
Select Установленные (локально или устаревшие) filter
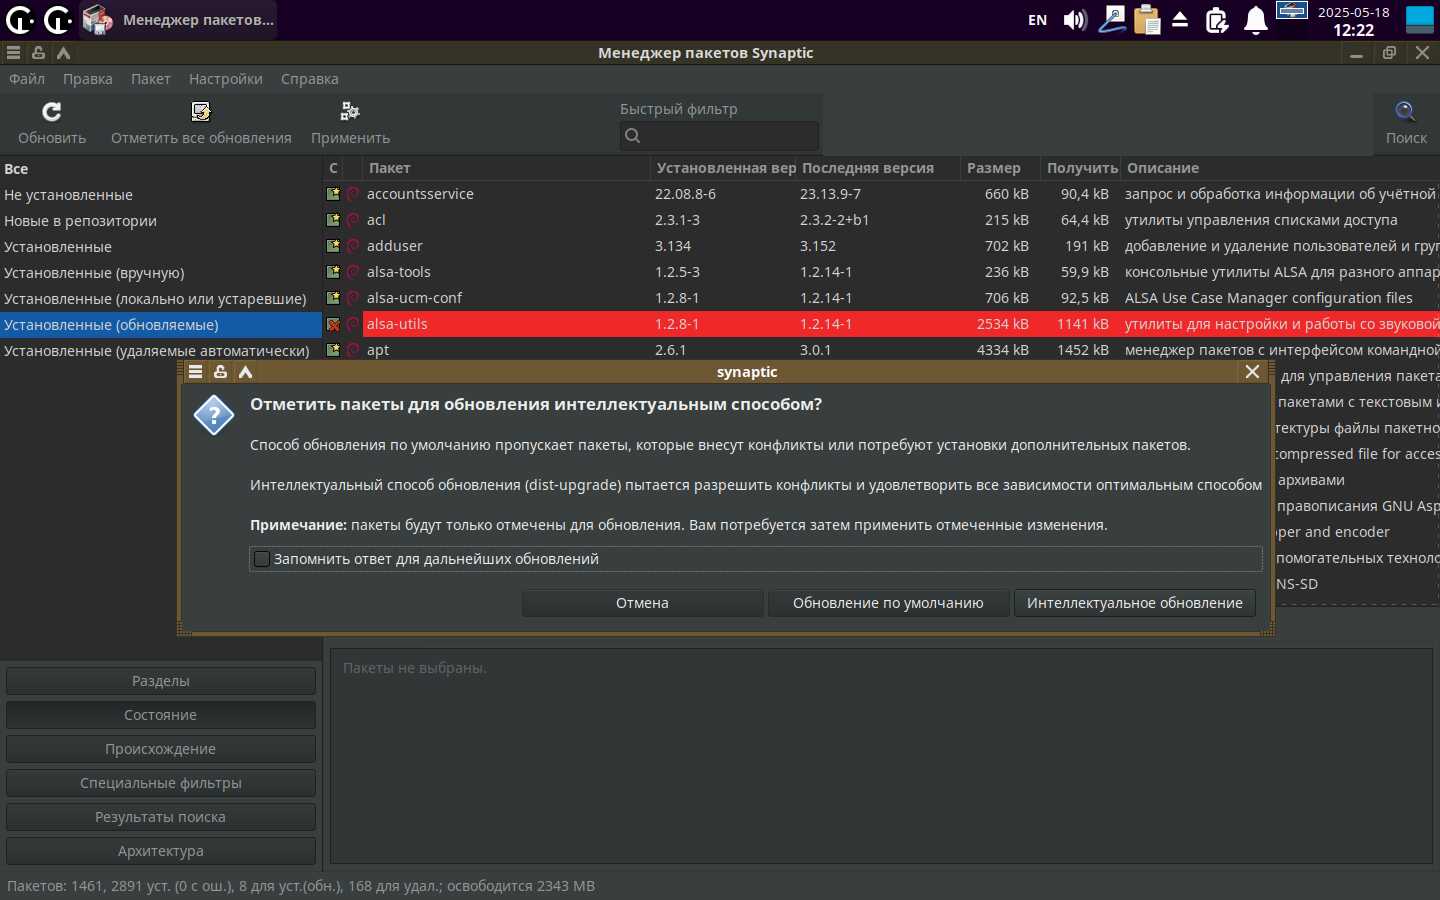(x=160, y=299)
